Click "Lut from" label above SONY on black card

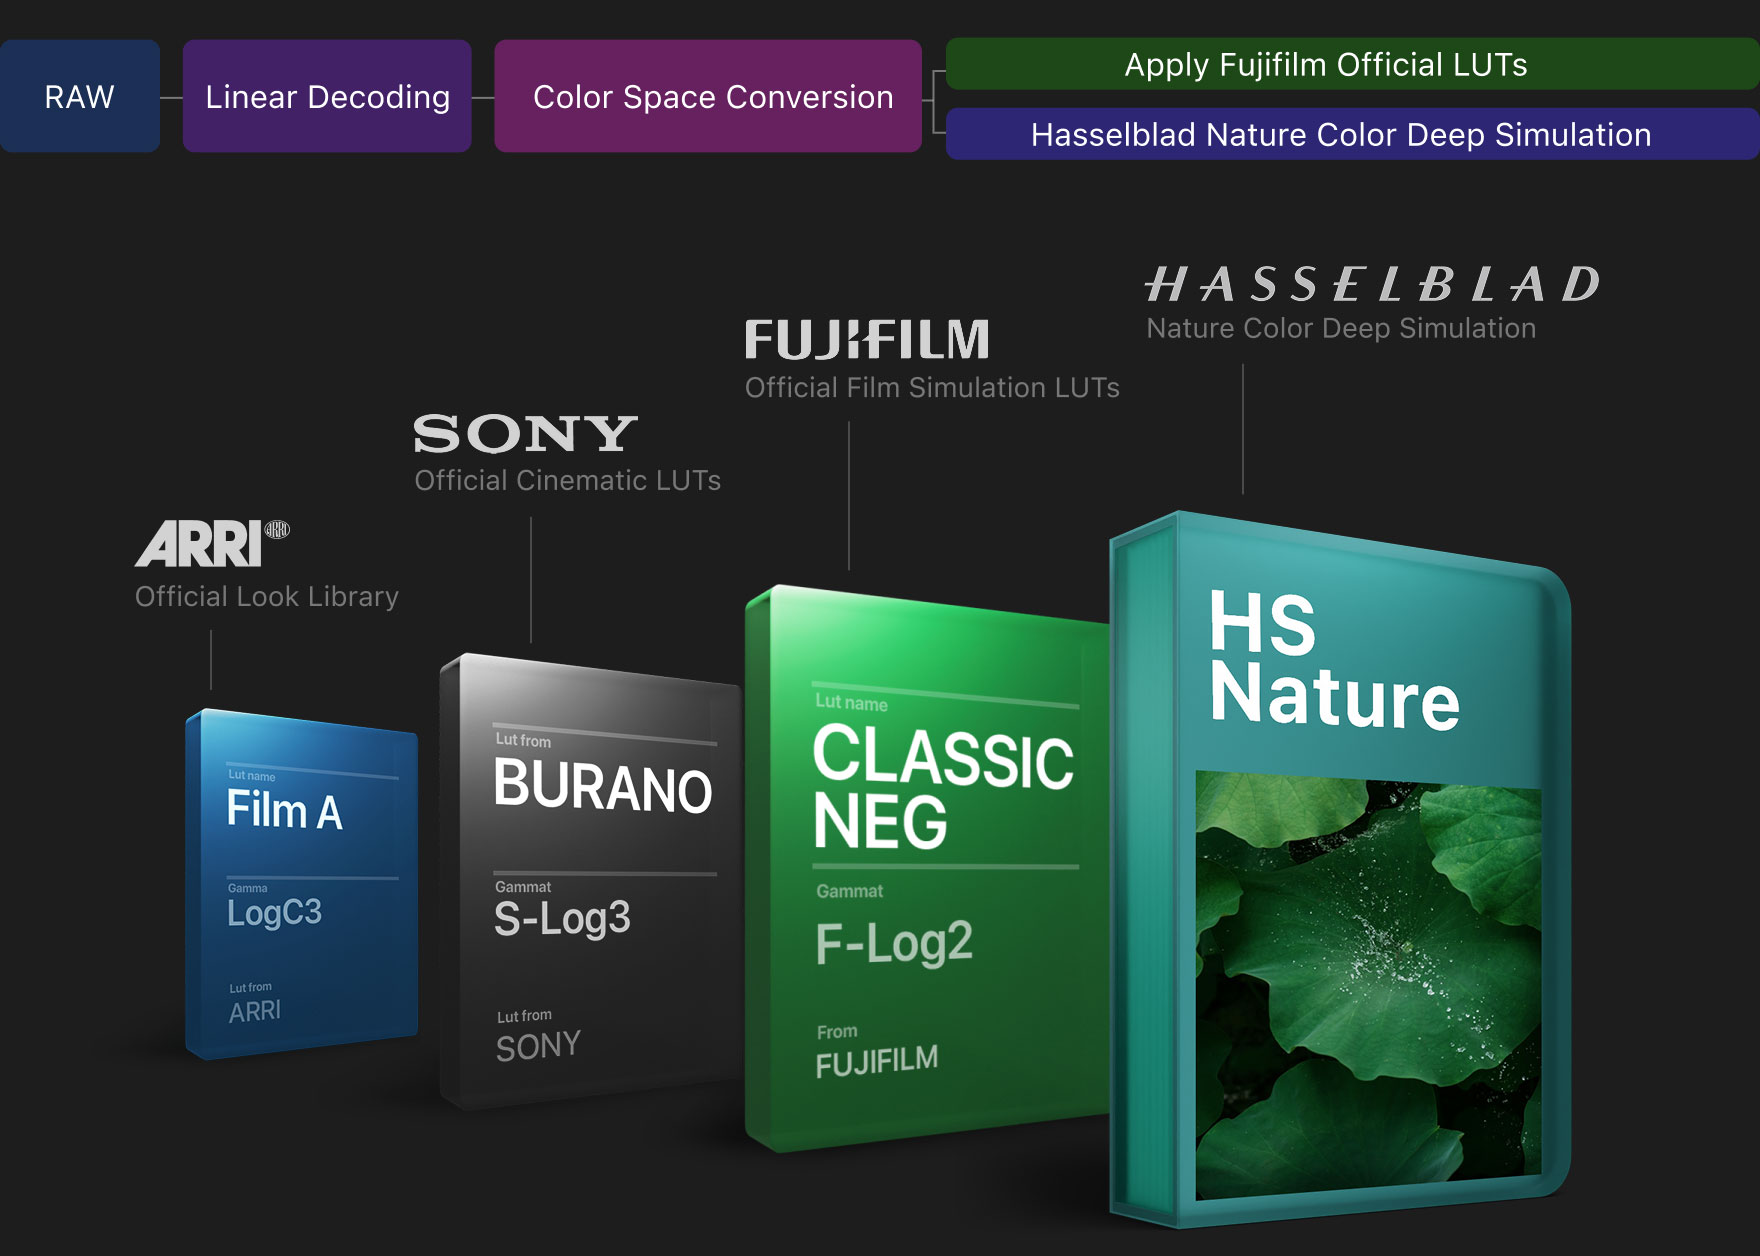coord(524,1016)
